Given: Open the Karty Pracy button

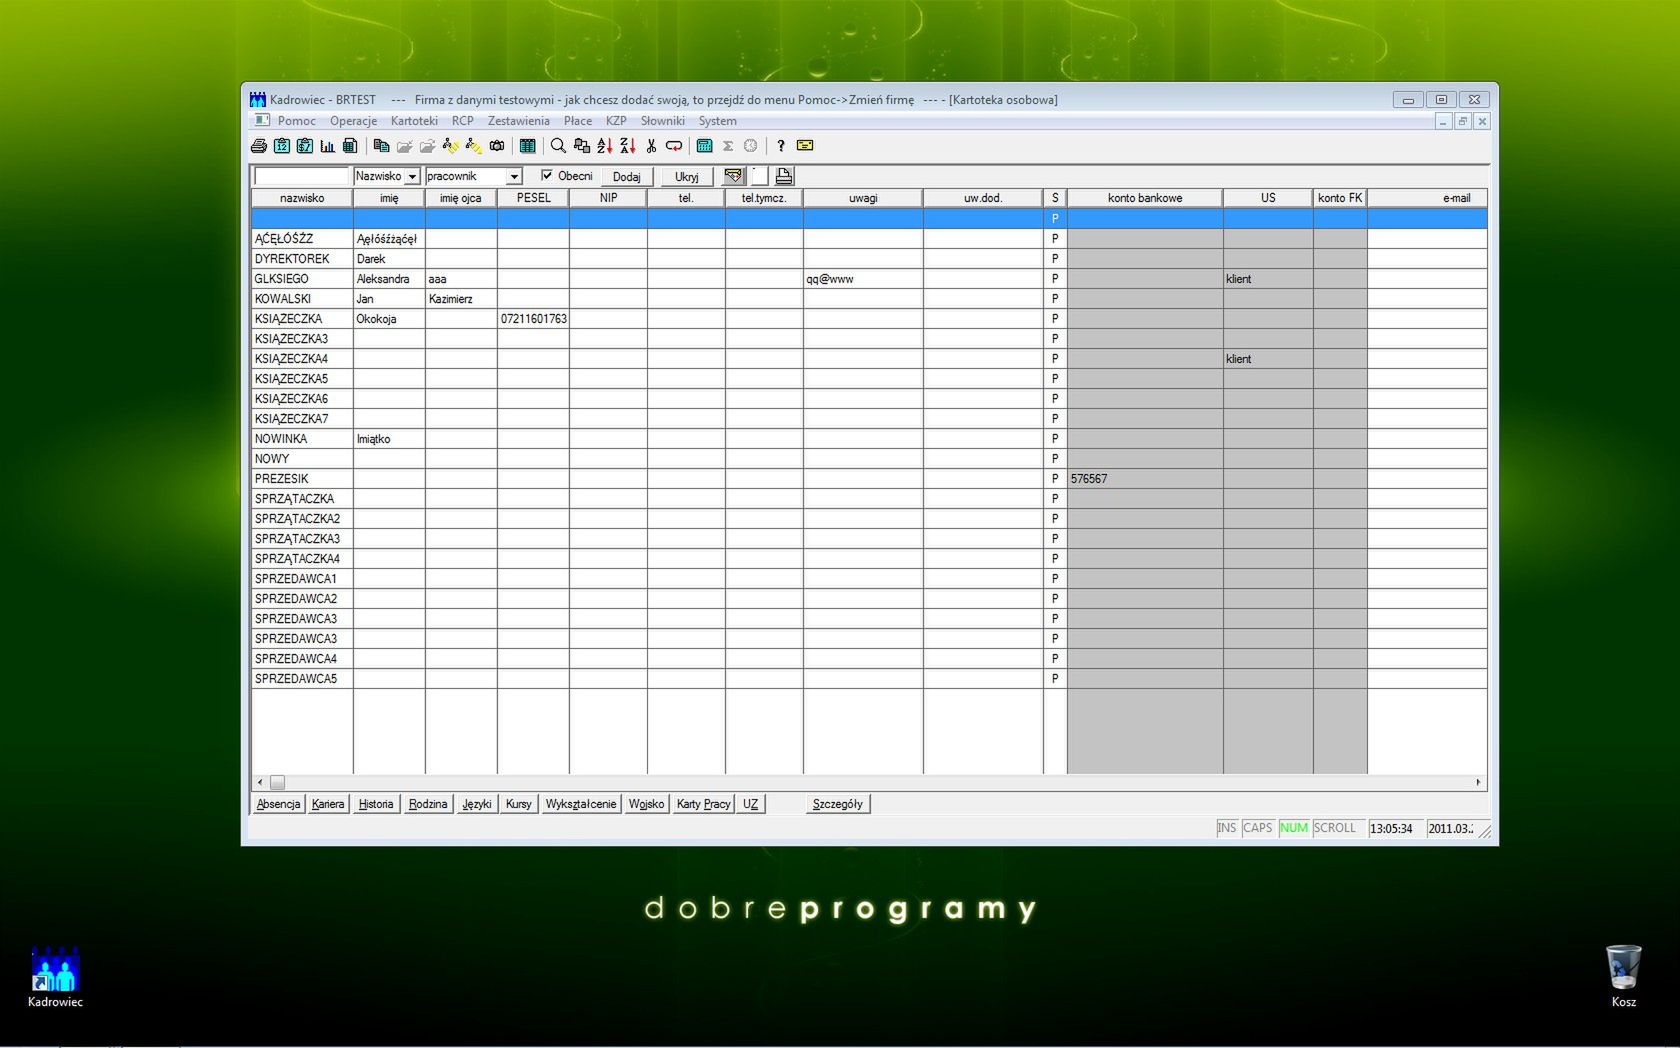Looking at the screenshot, I should click(703, 804).
